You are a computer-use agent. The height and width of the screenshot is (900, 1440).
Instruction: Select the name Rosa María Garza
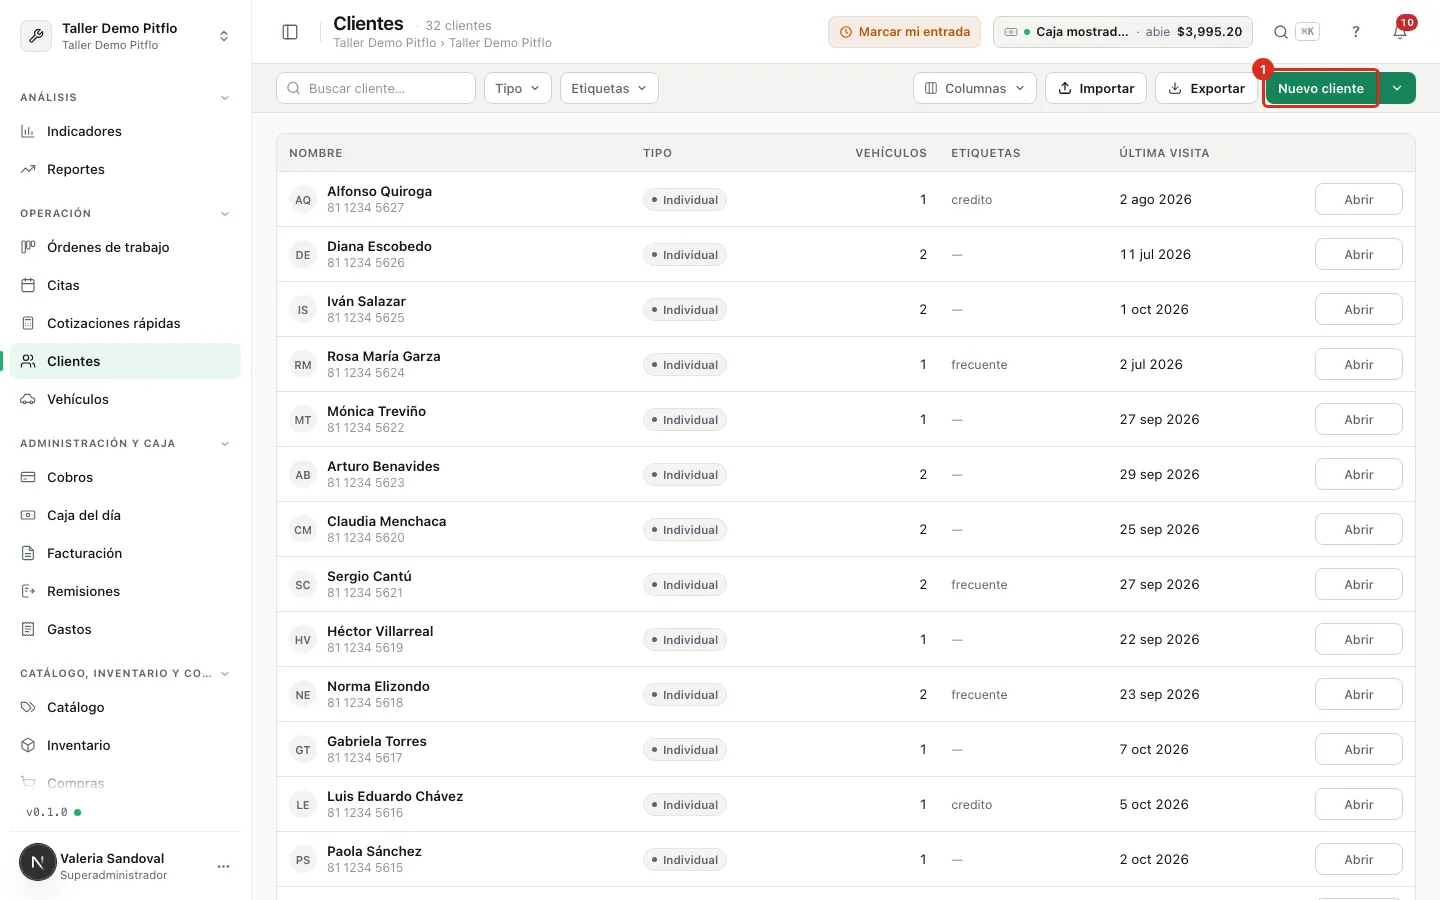[384, 356]
